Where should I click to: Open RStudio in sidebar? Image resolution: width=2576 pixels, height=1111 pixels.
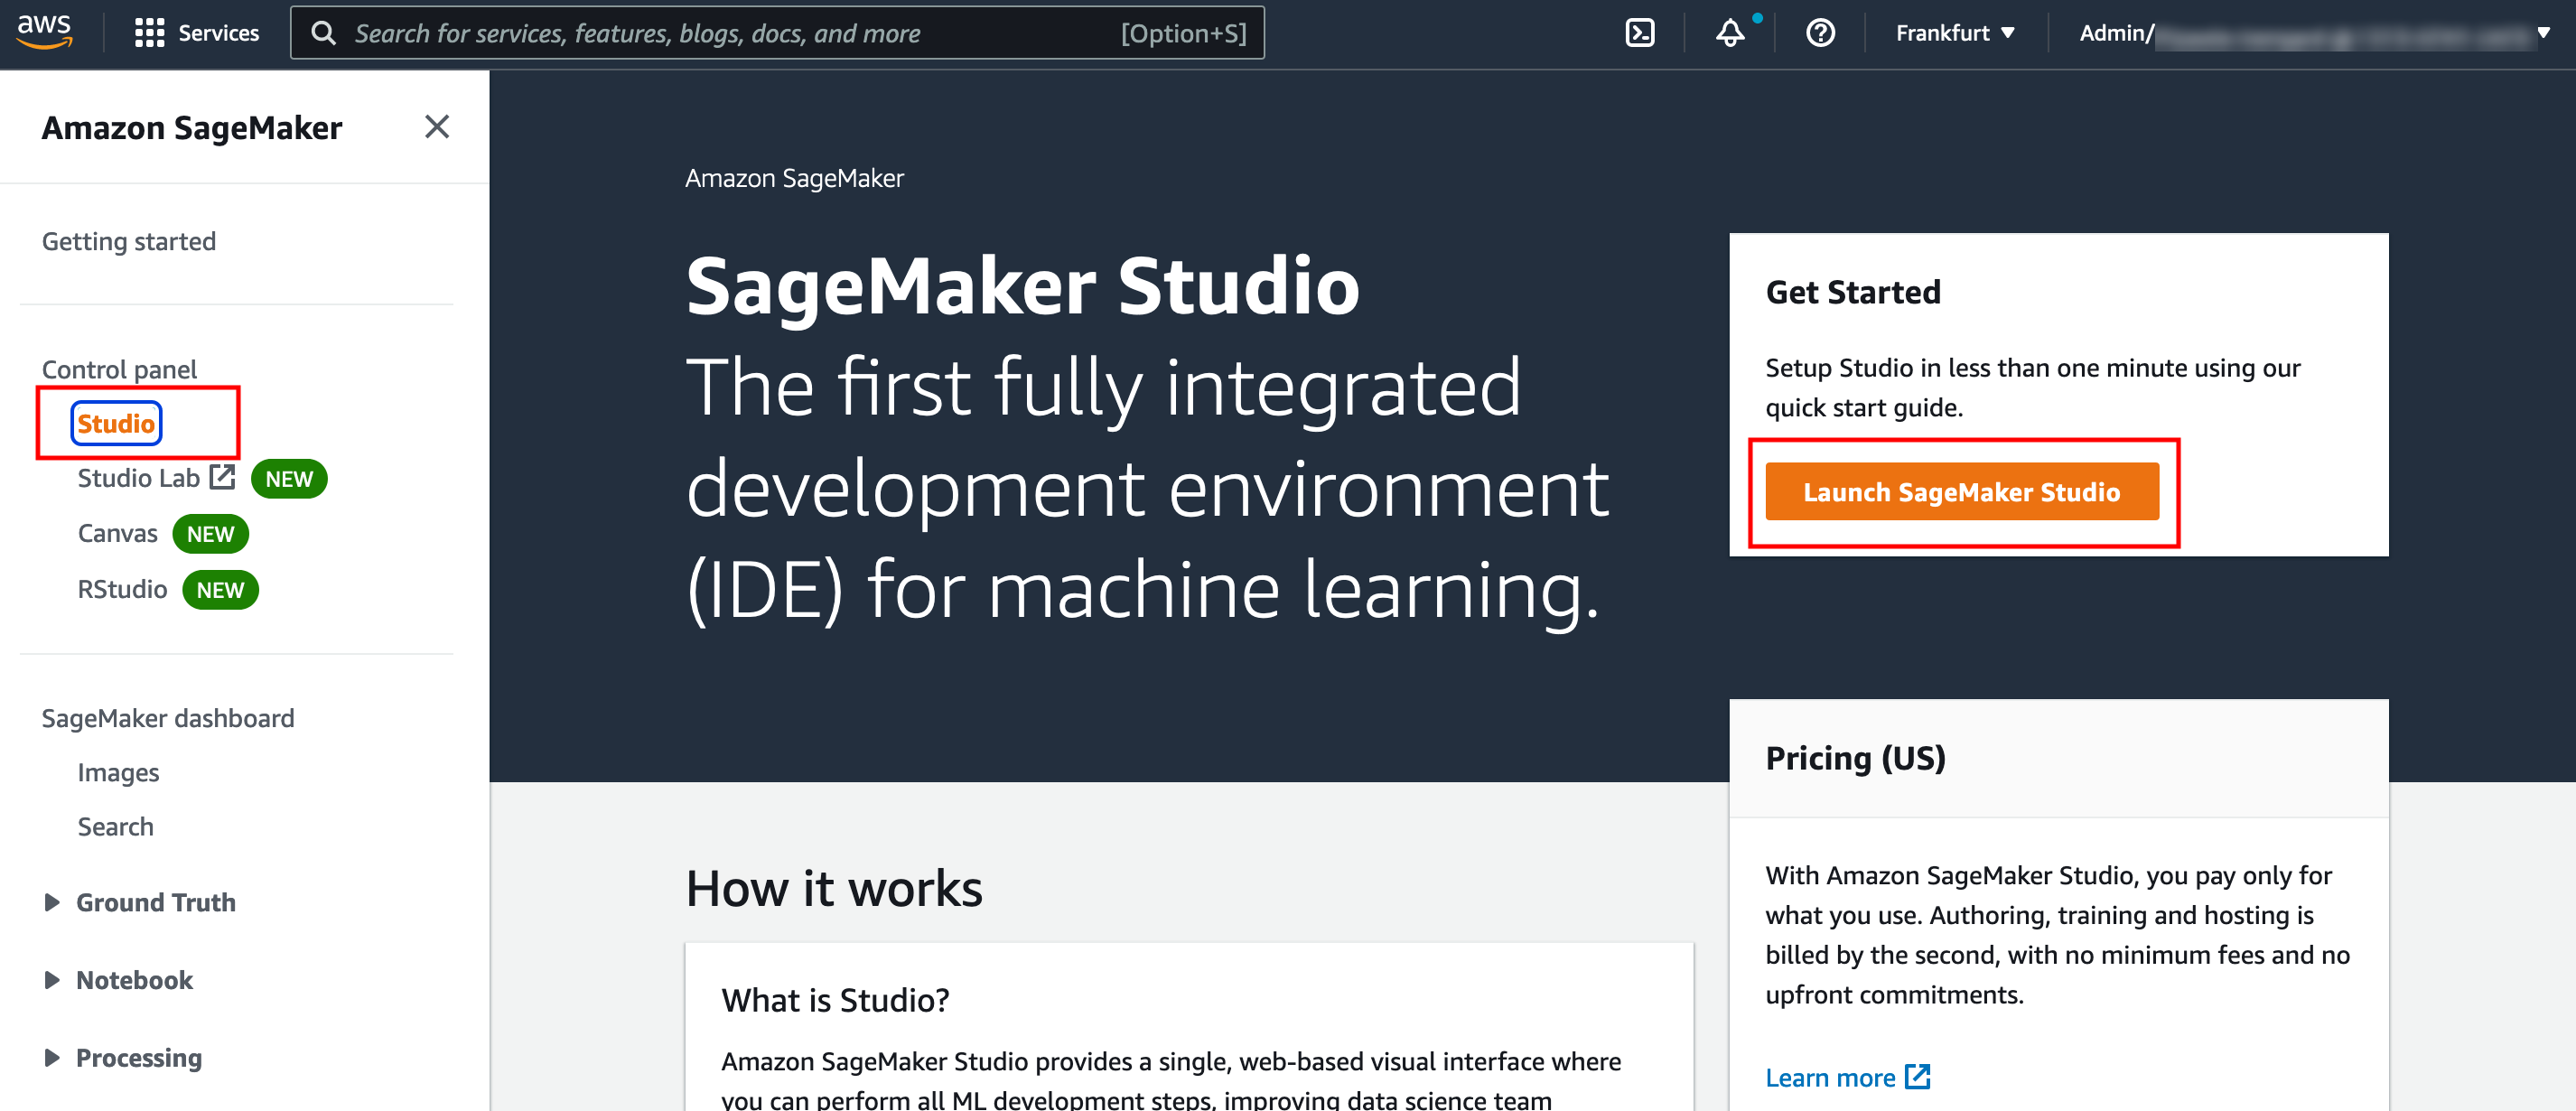coord(122,589)
